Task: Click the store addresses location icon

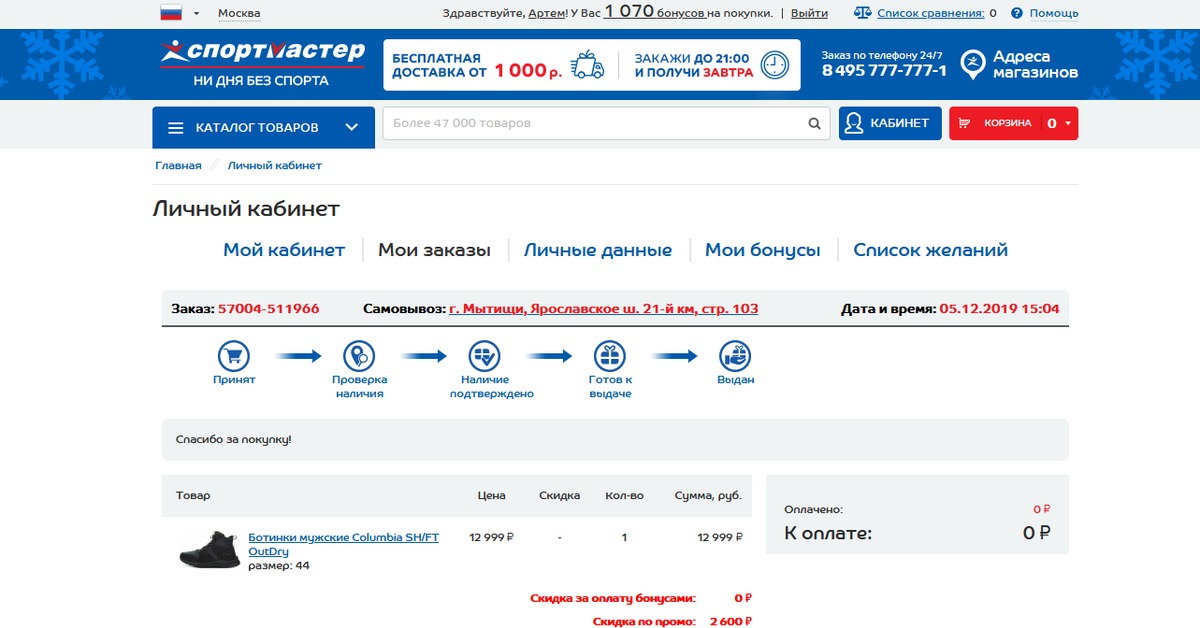Action: pyautogui.click(x=971, y=65)
